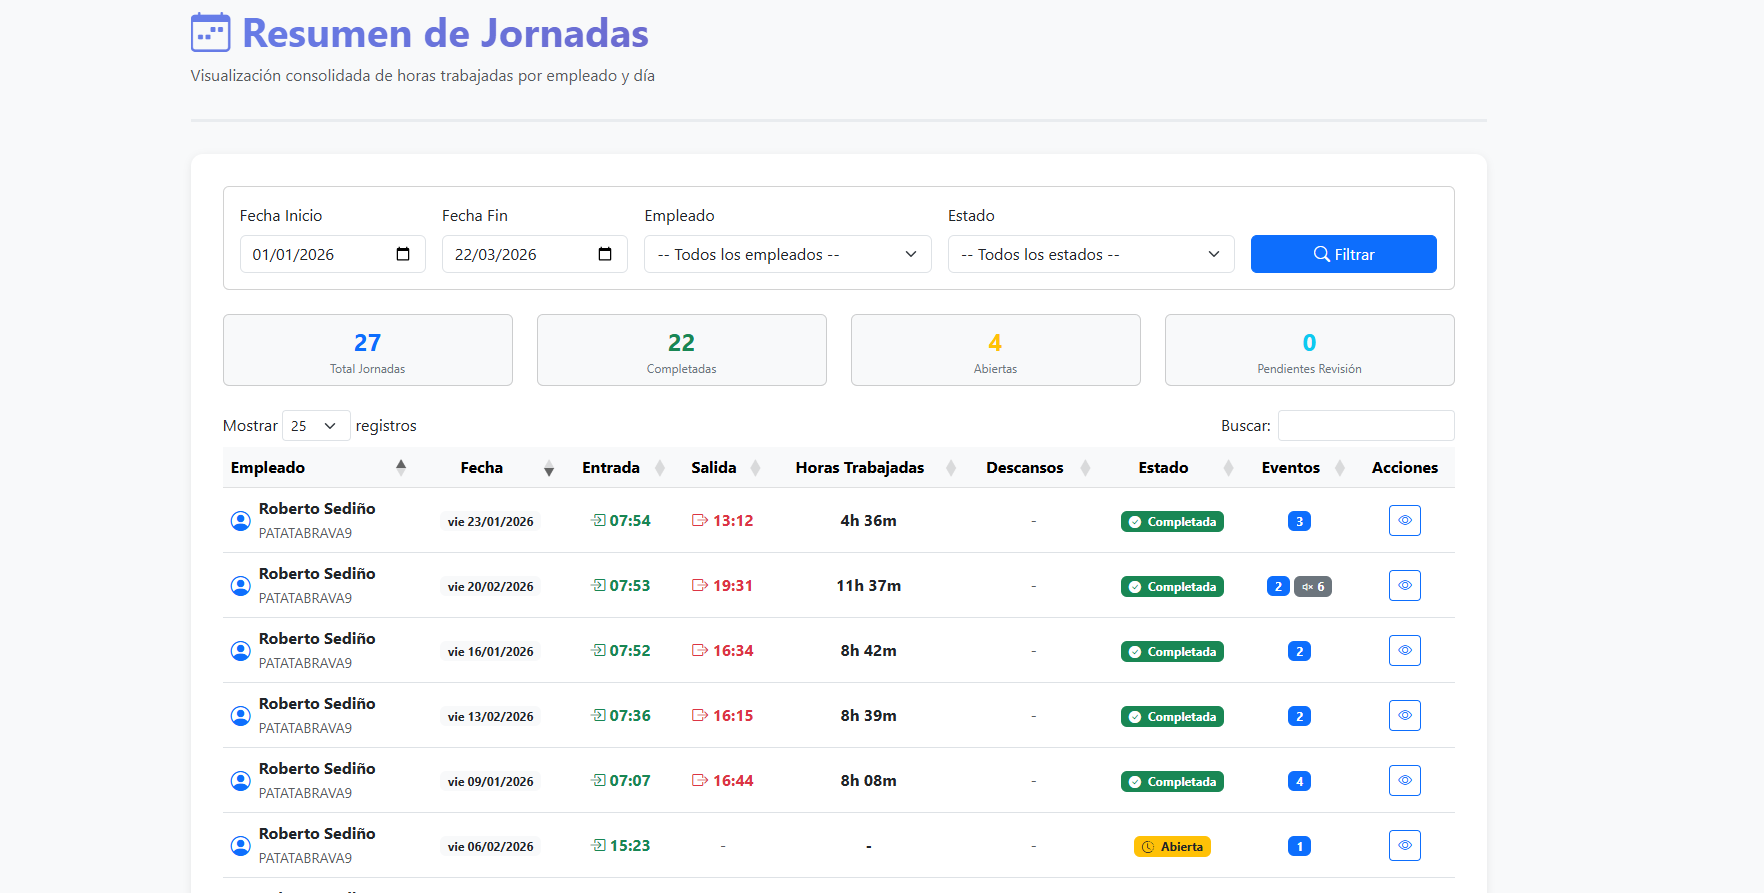The width and height of the screenshot is (1764, 893).
Task: Focus the Buscar search field
Action: pos(1365,426)
